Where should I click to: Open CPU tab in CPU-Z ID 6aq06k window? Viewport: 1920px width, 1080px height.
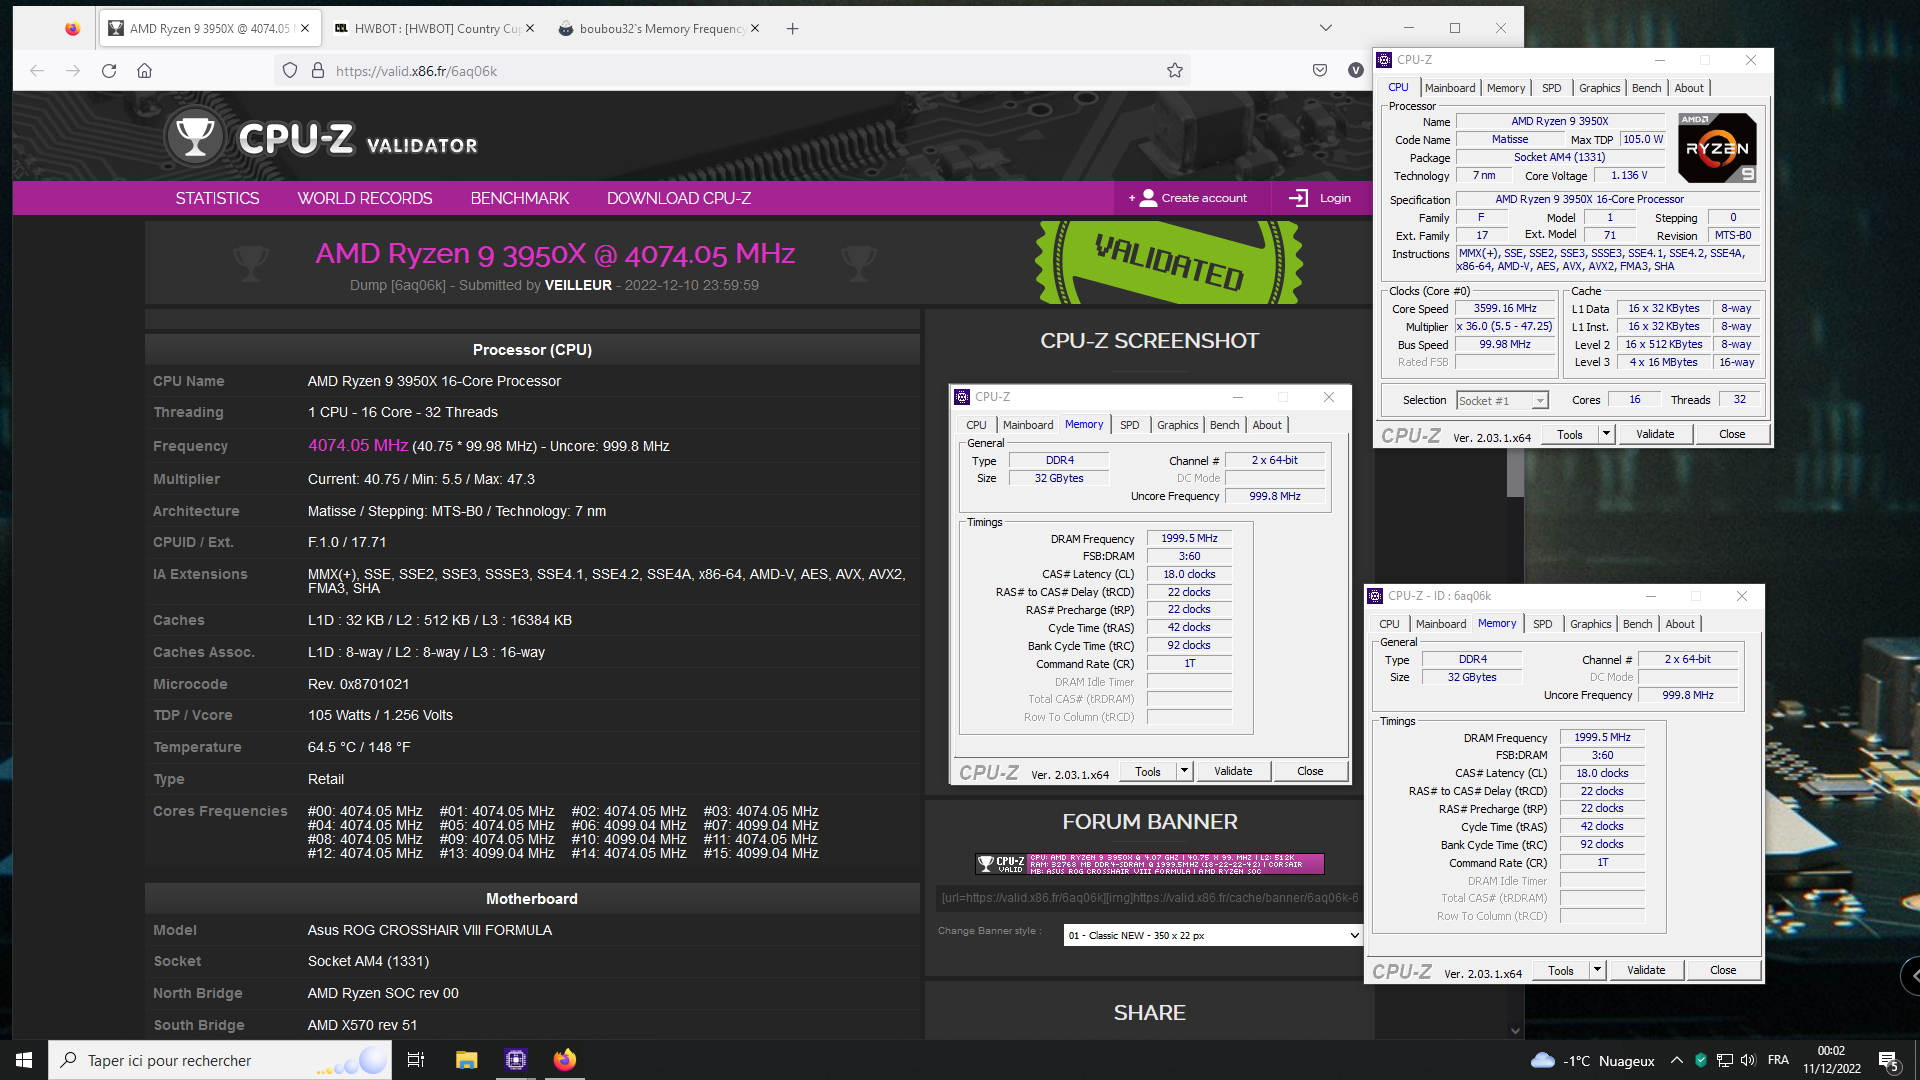pyautogui.click(x=1389, y=624)
